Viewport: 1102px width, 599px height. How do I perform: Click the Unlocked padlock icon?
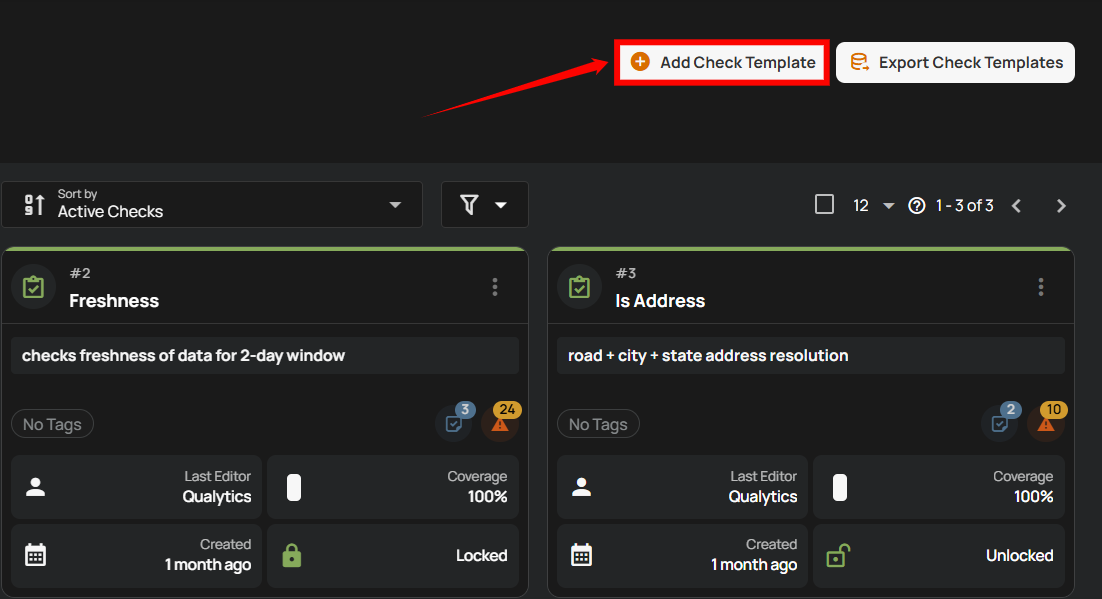coord(838,555)
